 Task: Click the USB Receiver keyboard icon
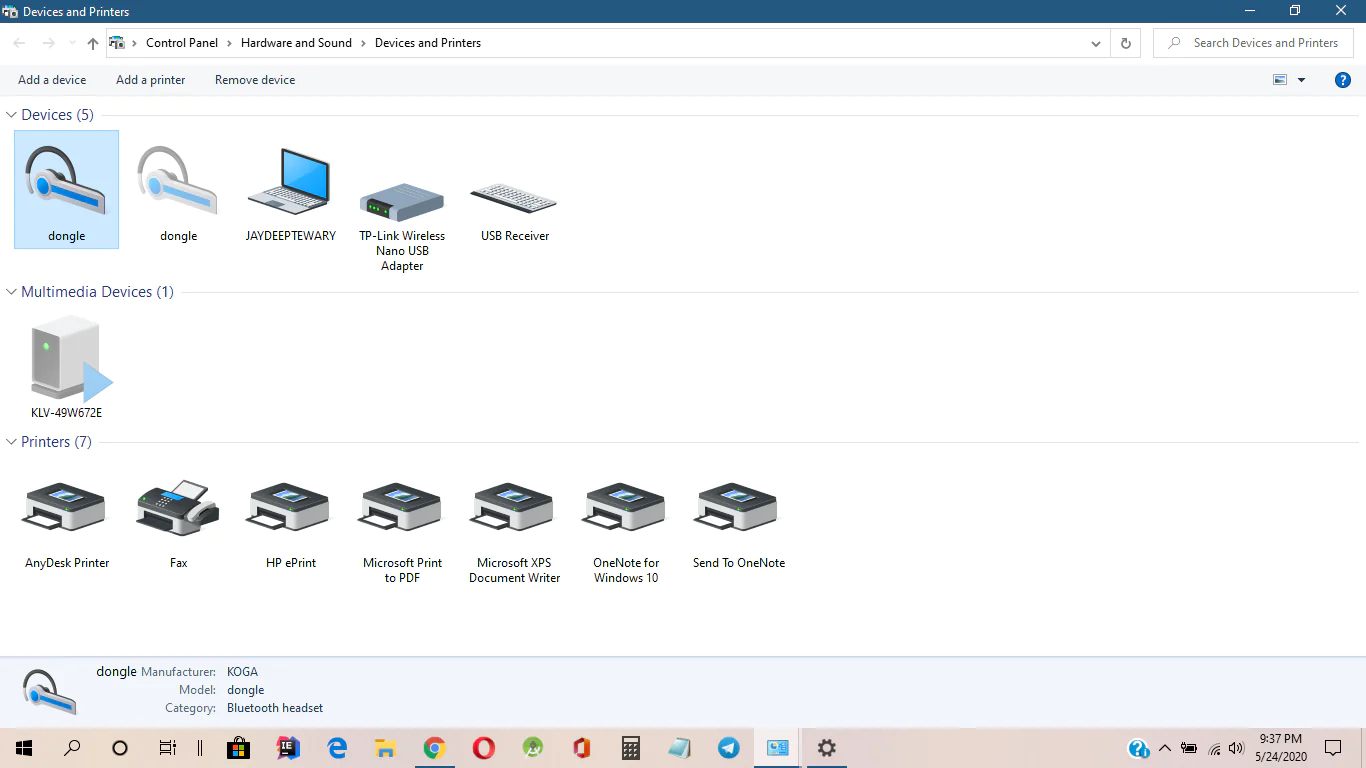[514, 200]
